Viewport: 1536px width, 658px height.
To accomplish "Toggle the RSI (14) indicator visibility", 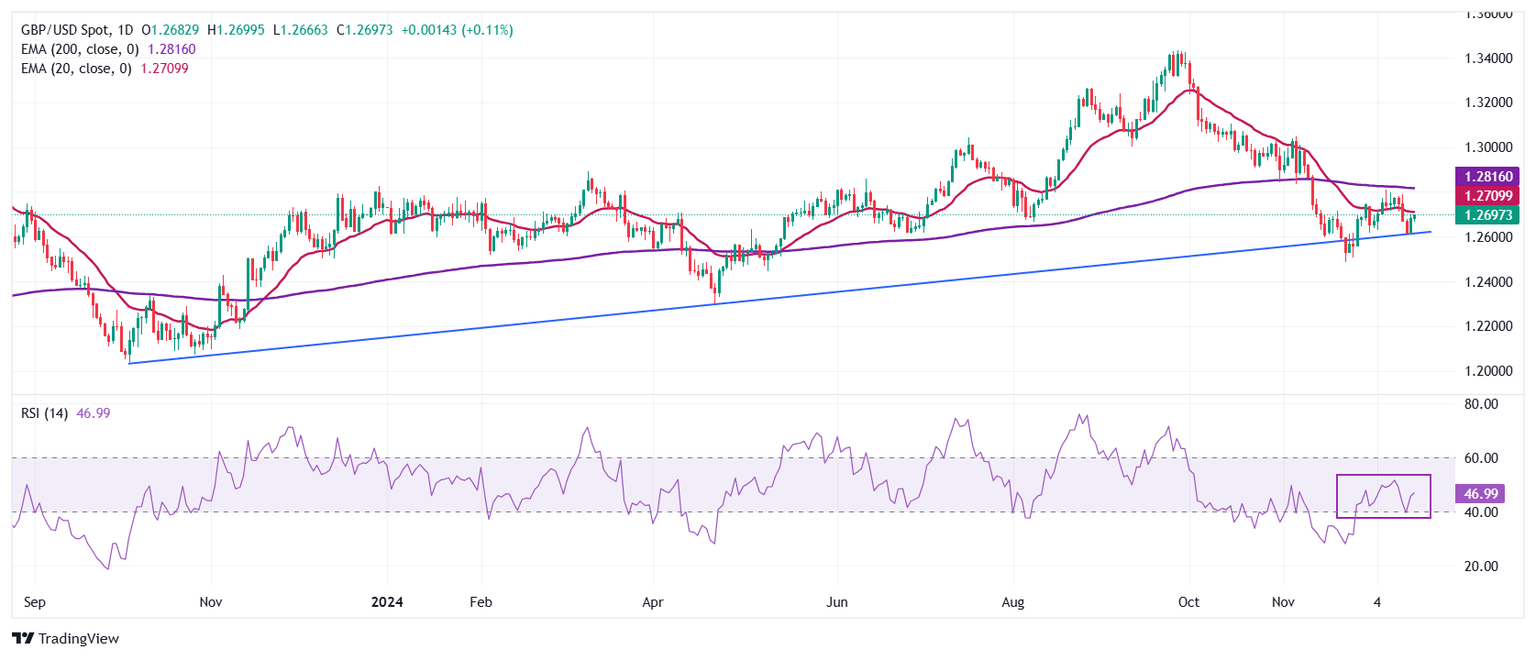I will (44, 412).
